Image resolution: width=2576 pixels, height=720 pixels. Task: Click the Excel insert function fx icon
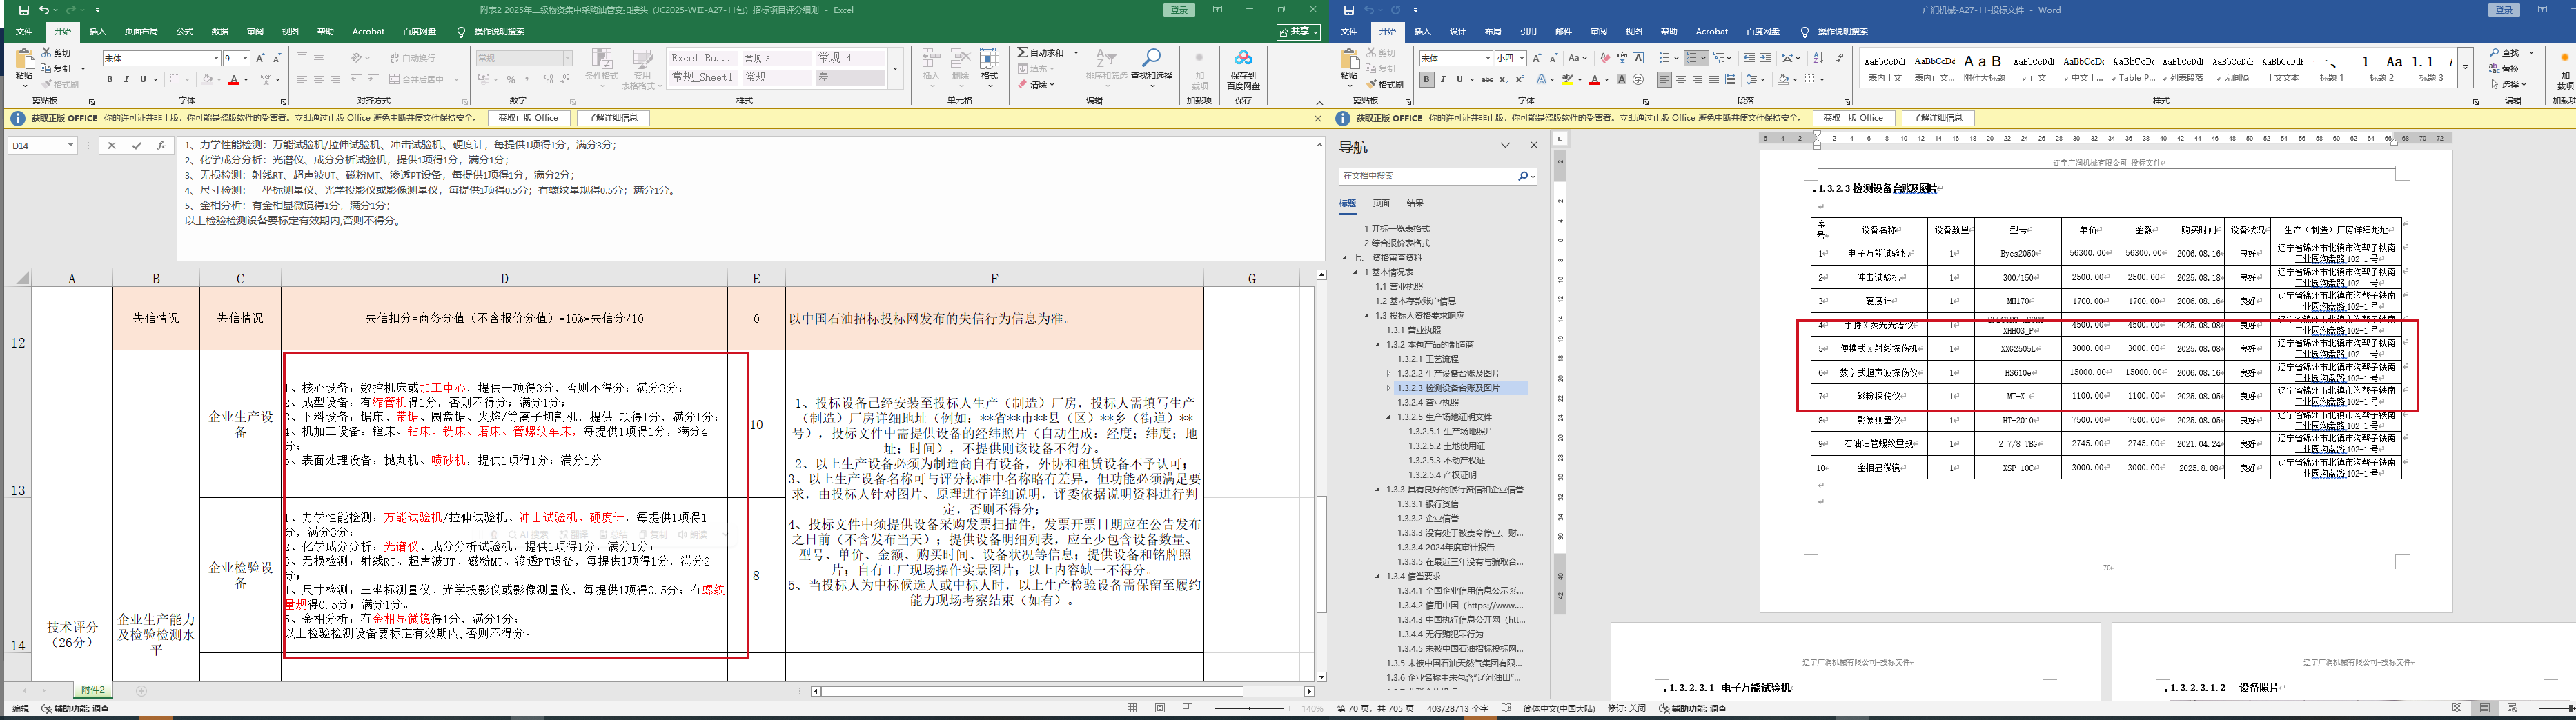(x=162, y=145)
